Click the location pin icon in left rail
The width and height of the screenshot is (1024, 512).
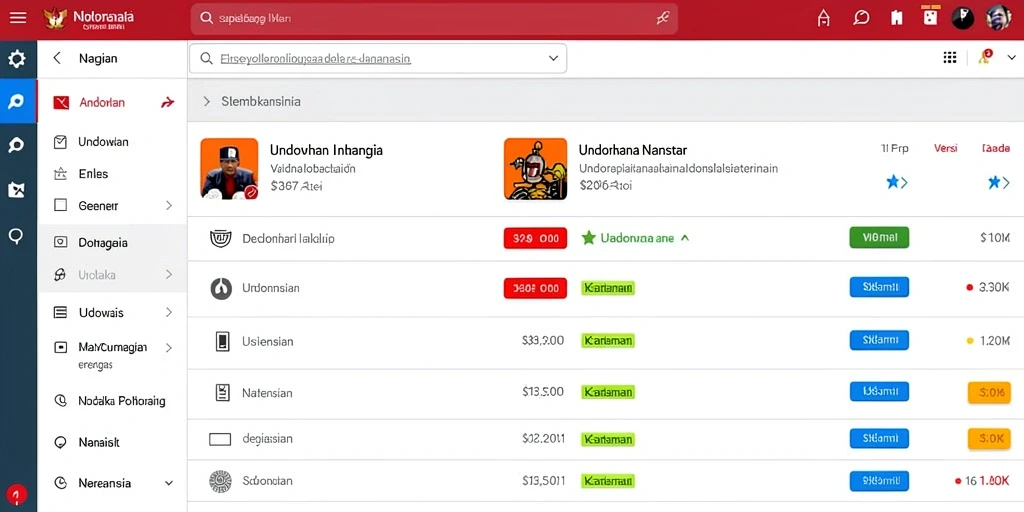(16, 236)
